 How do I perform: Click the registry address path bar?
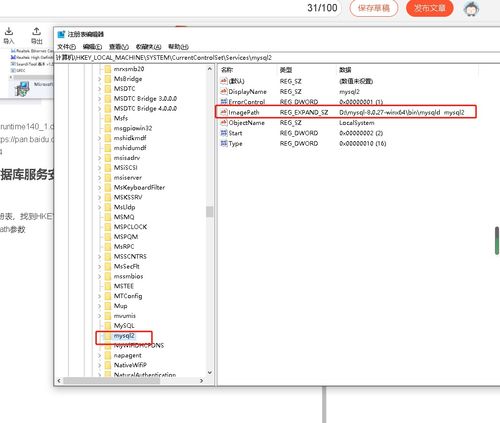(x=277, y=58)
